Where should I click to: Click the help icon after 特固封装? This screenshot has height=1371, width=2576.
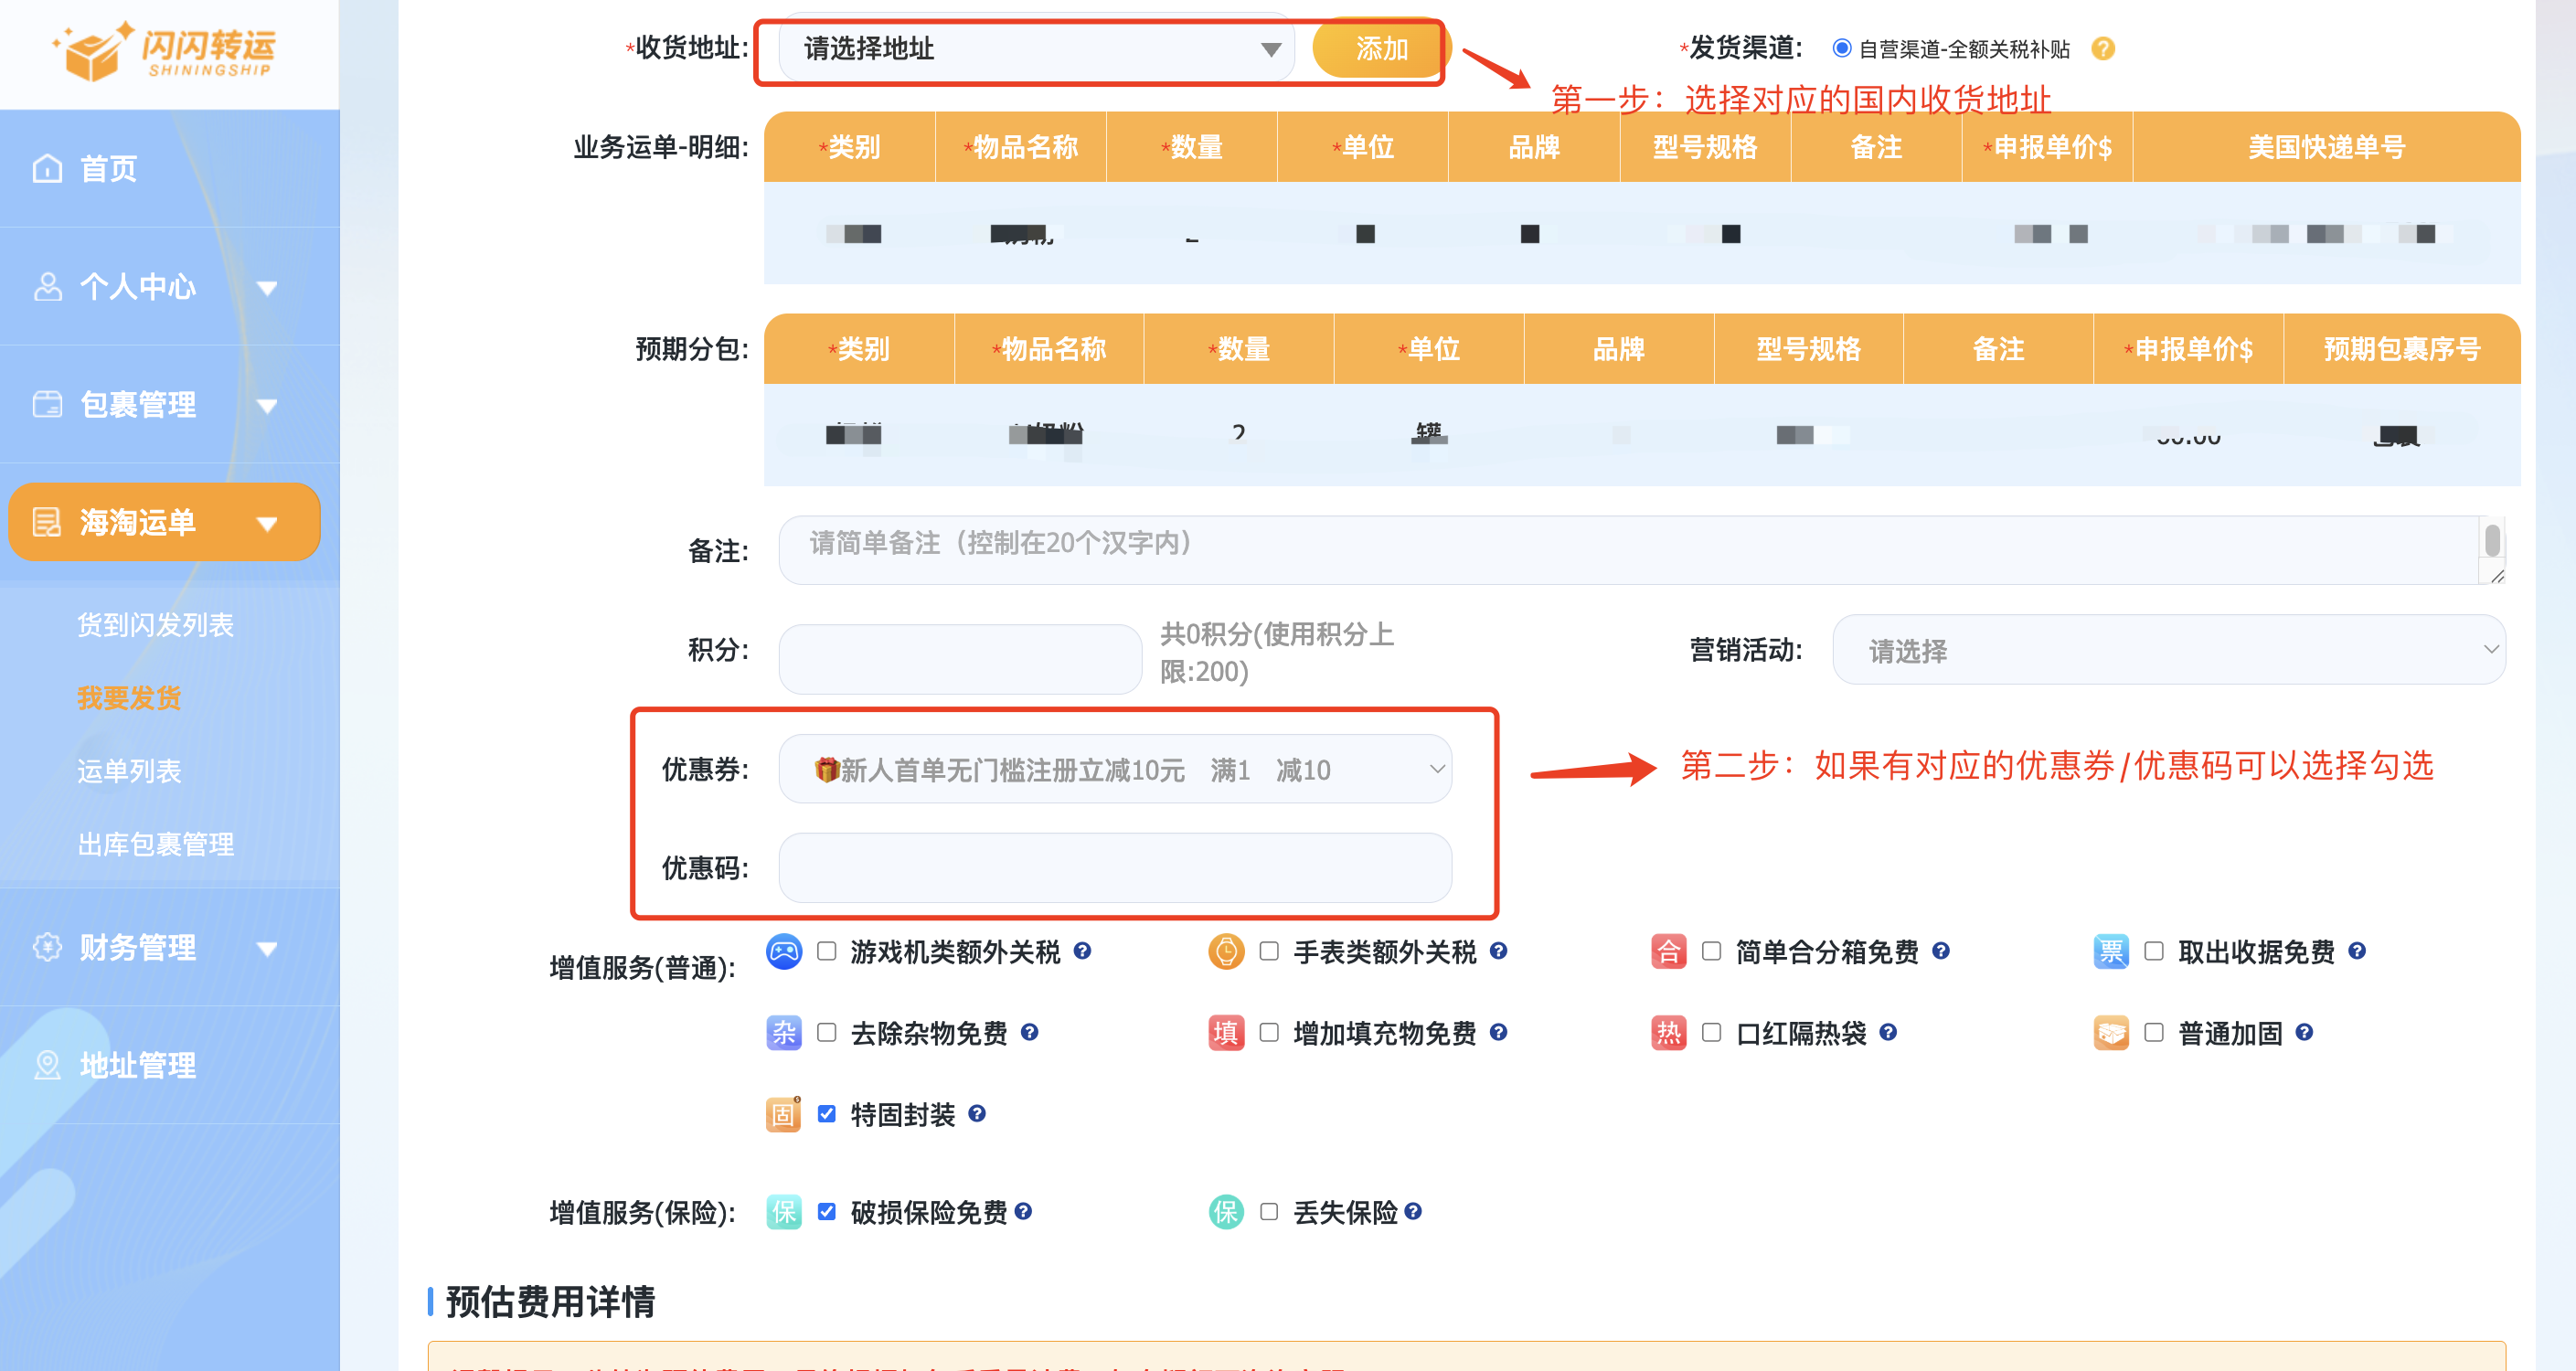coord(977,1113)
